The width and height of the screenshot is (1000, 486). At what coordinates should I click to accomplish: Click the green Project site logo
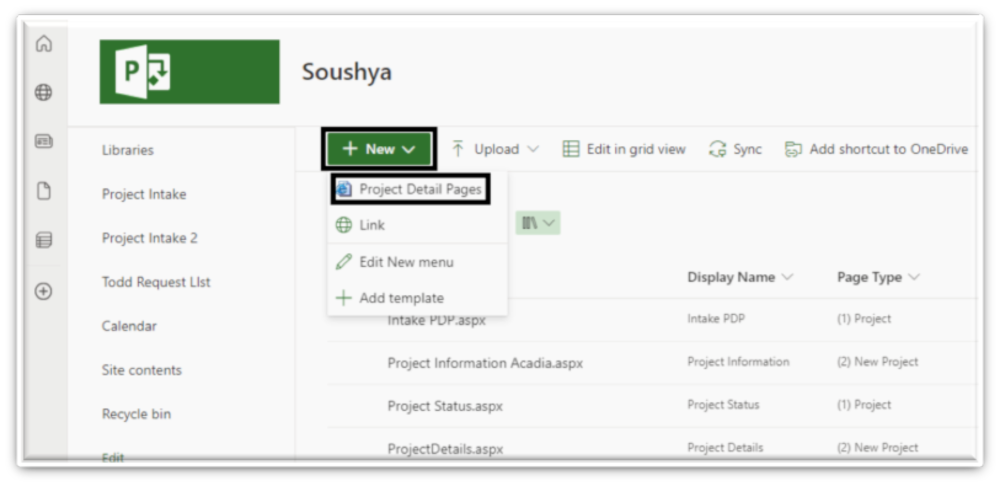pos(189,72)
